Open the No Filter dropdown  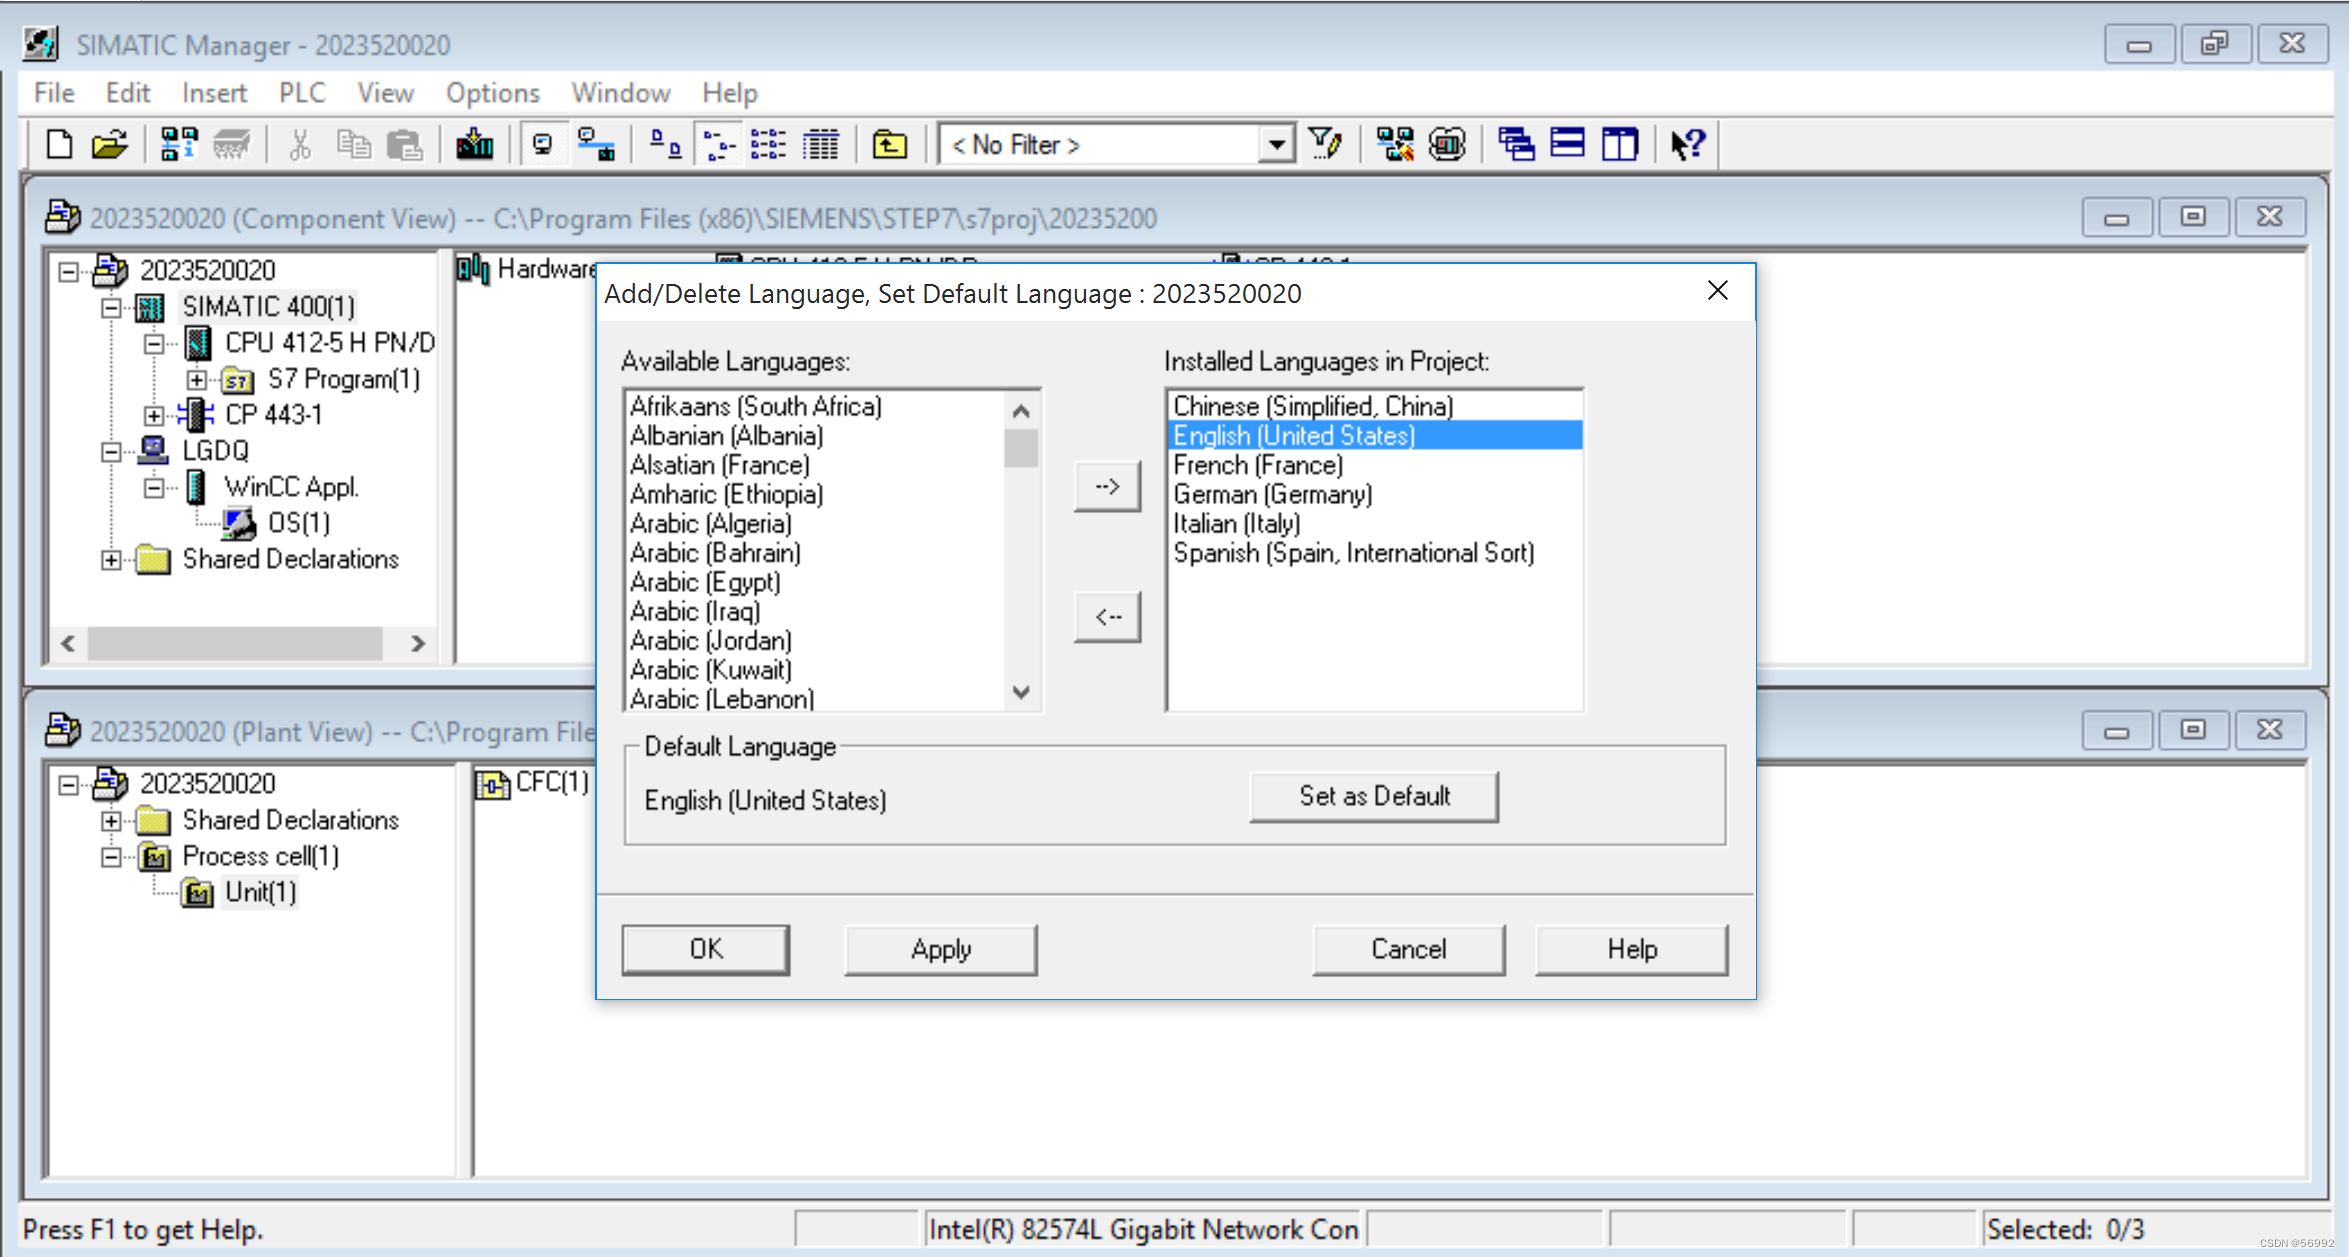point(1276,144)
